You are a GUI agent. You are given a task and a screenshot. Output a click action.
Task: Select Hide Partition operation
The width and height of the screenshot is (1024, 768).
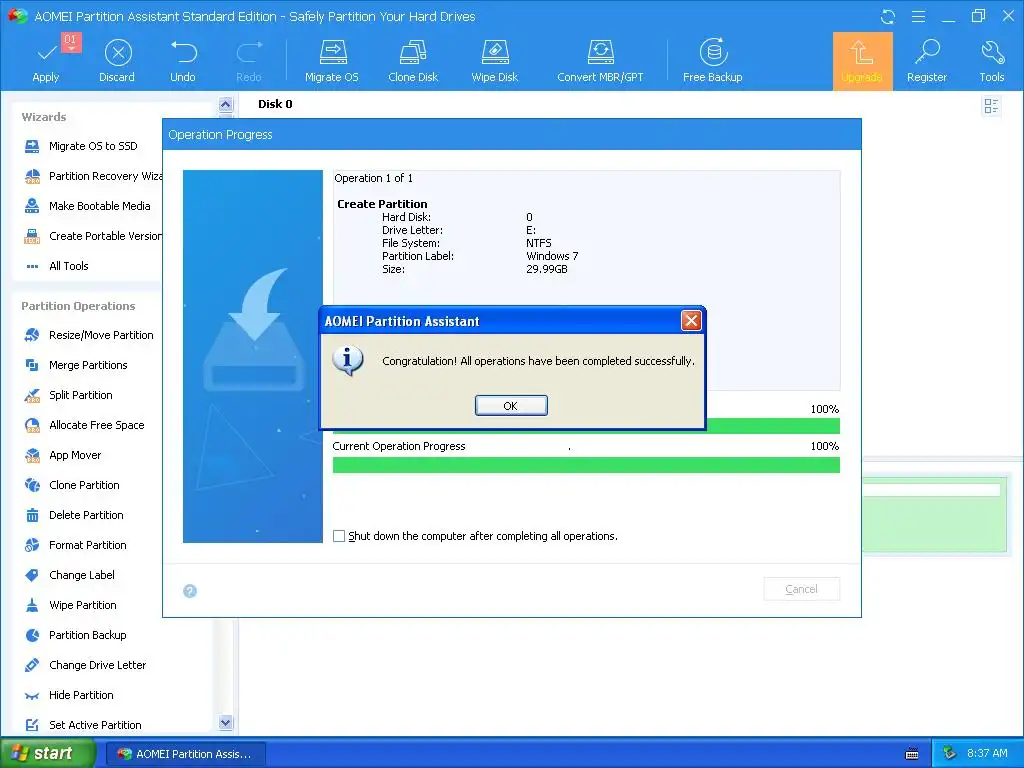69,696
